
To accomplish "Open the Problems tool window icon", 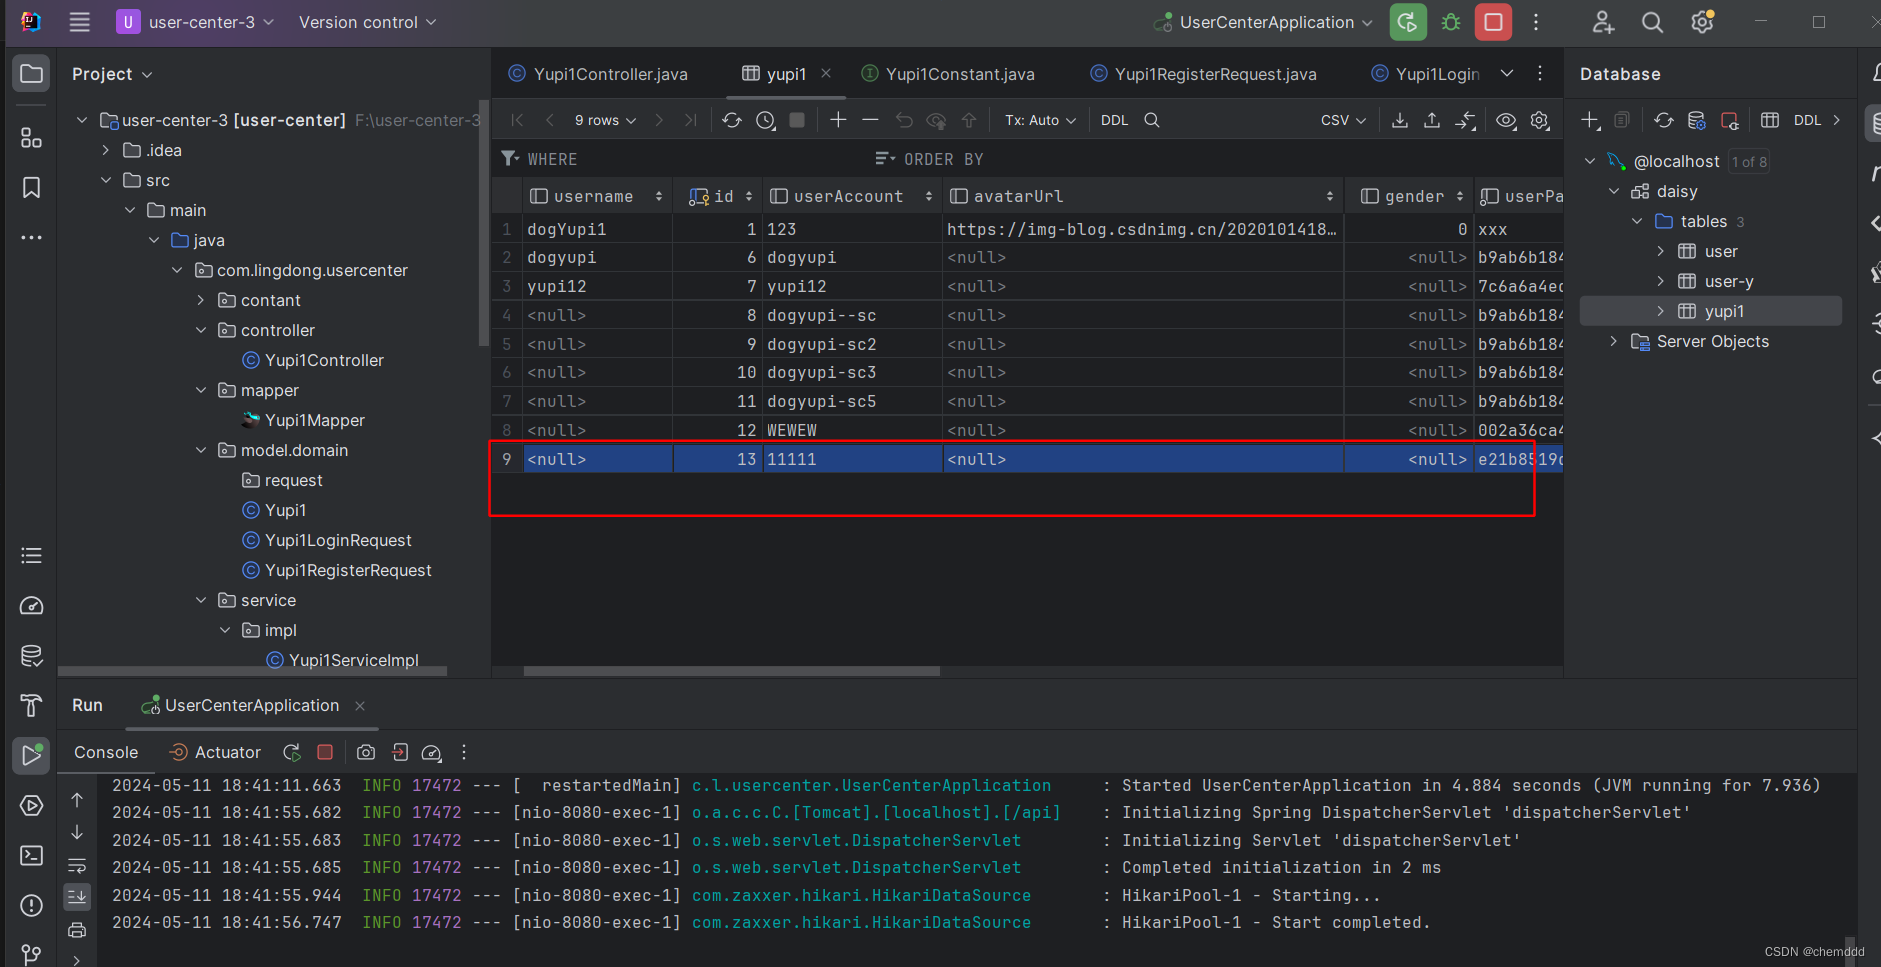I will [31, 905].
